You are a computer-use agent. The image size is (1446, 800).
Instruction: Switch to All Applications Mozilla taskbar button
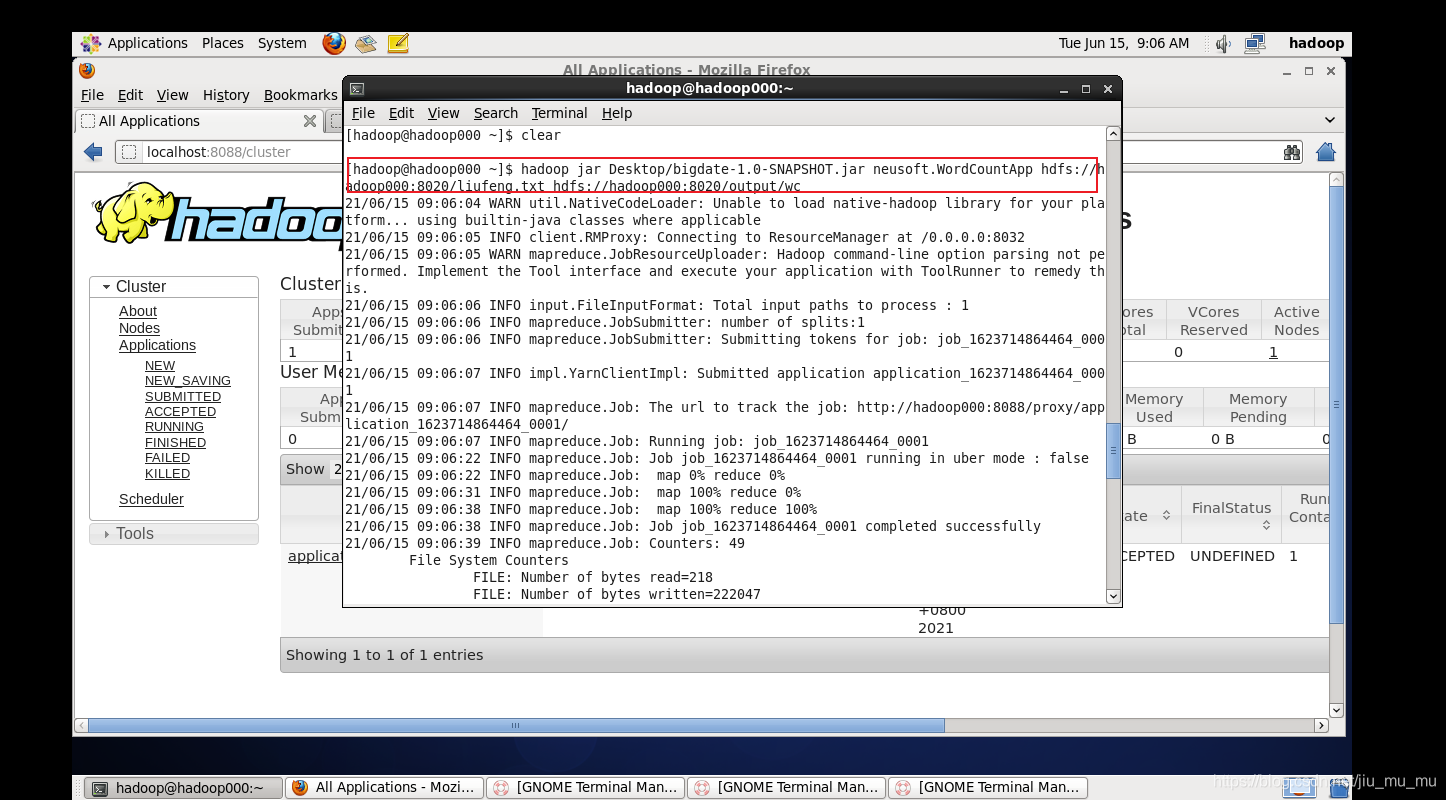click(385, 788)
